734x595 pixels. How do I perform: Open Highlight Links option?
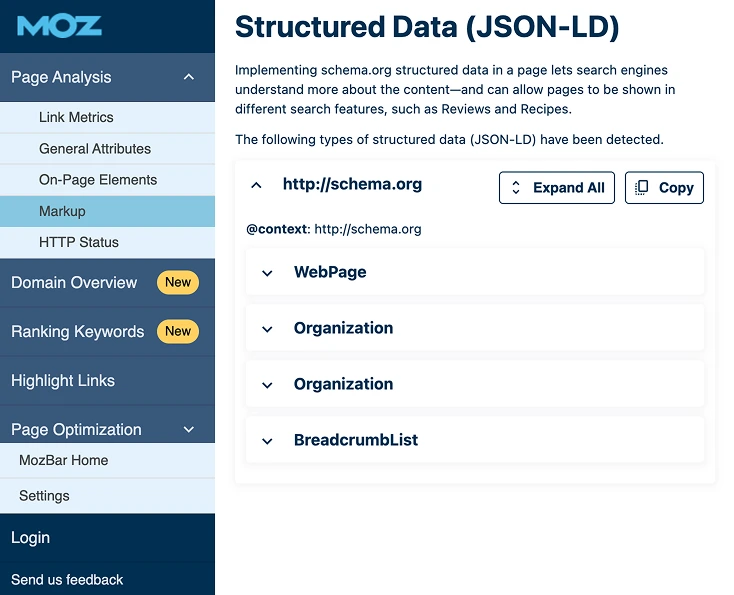(x=63, y=380)
